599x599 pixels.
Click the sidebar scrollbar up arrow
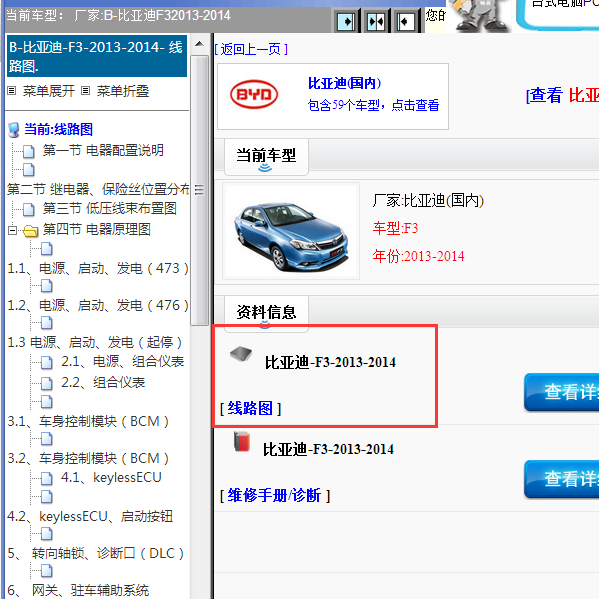(199, 44)
